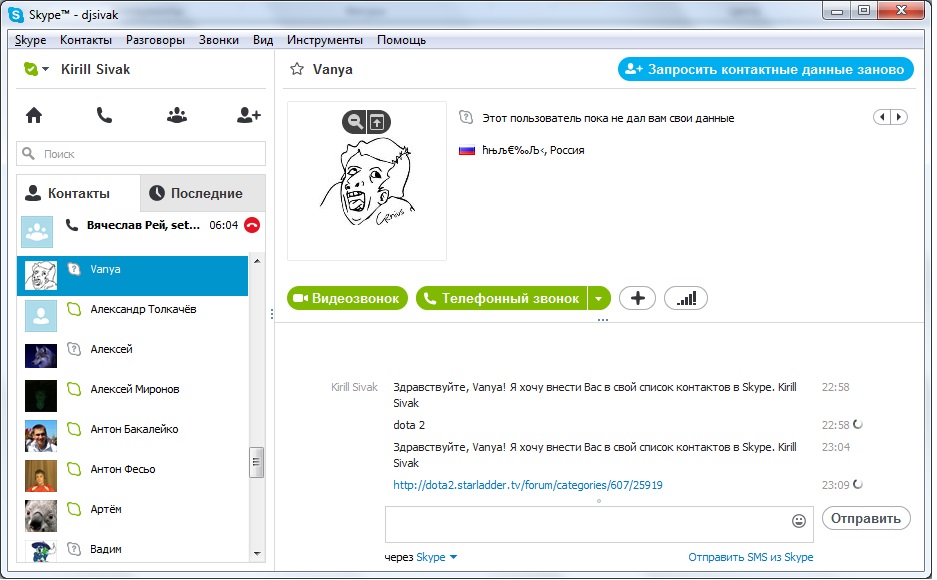Viewport: 937px width, 580px height.
Task: Click 'Отправить SMS из Skype' link
Action: coord(751,557)
